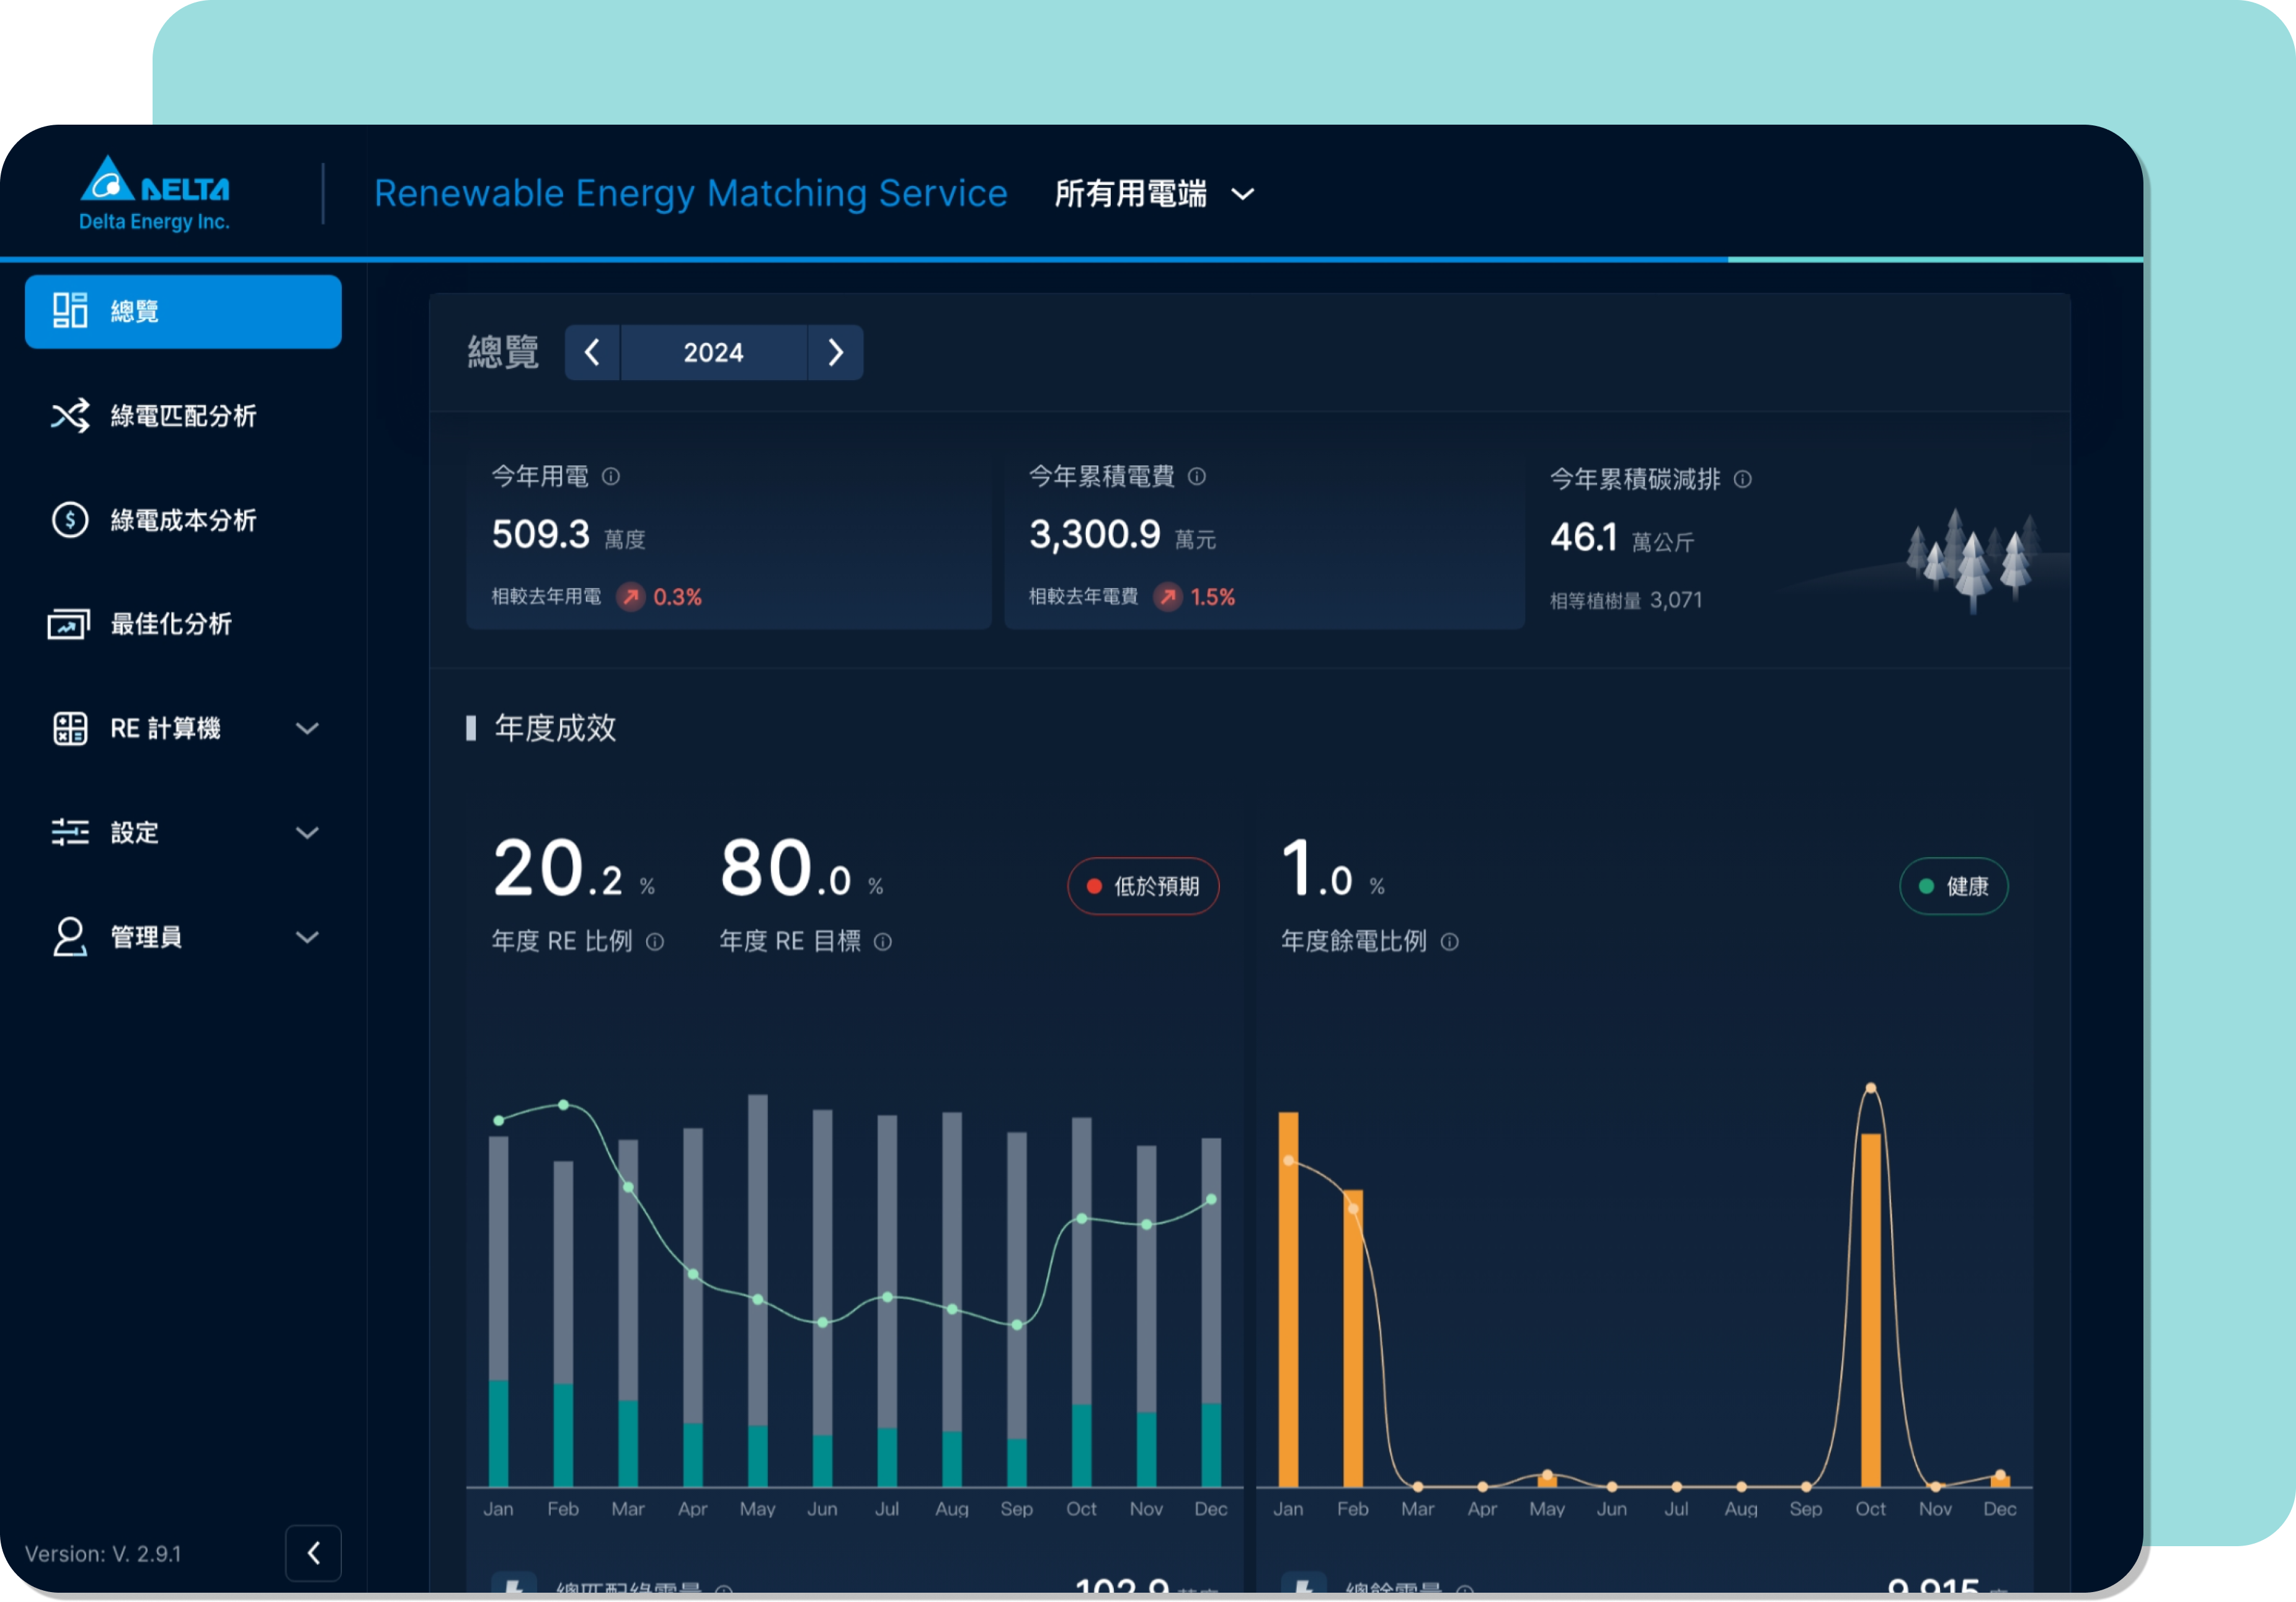Click info icon next to 年度 RE 目標
This screenshot has width=2296, height=1602.
tap(883, 942)
